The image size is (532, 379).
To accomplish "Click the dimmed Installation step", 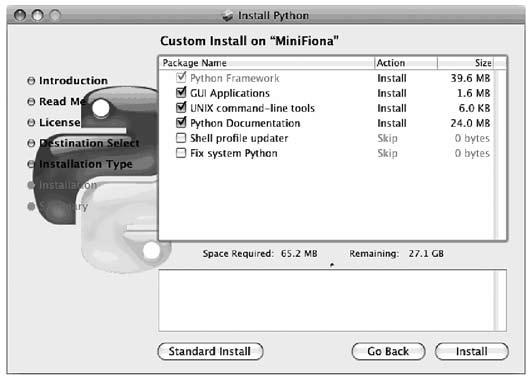I will [68, 185].
